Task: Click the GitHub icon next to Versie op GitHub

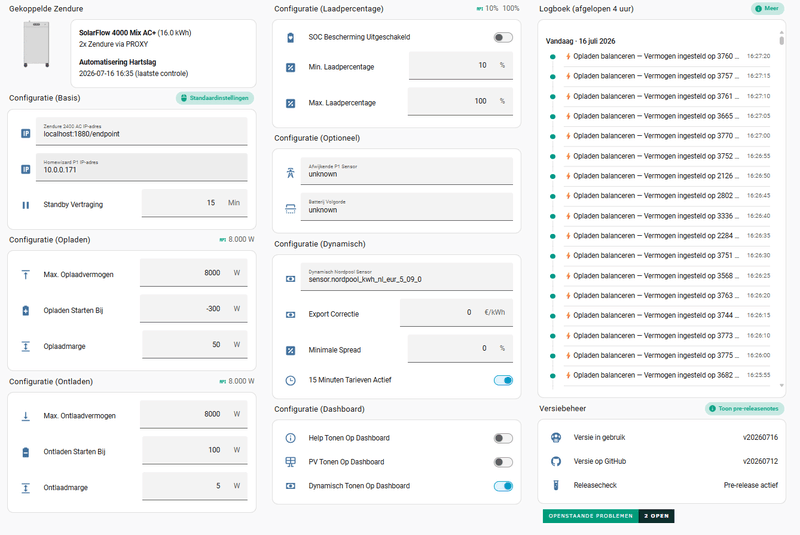Action: point(556,462)
